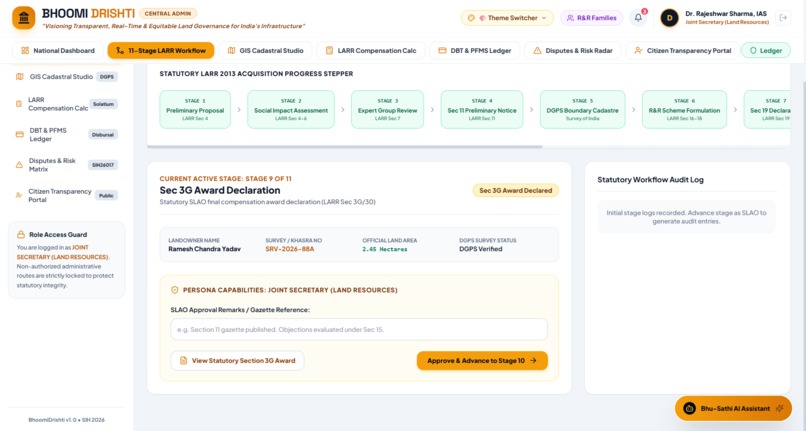The image size is (806, 431).
Task: Click the user avatar with letter D
Action: pos(669,18)
